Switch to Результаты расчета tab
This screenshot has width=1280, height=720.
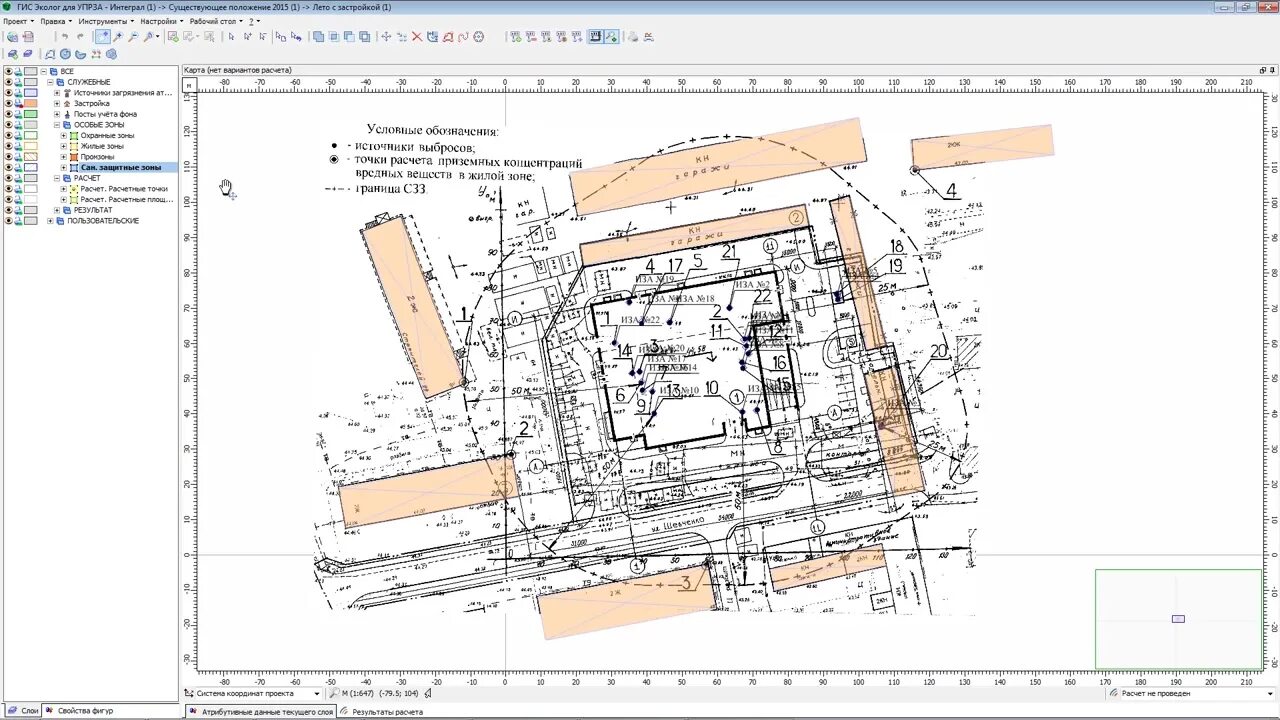pyautogui.click(x=381, y=712)
